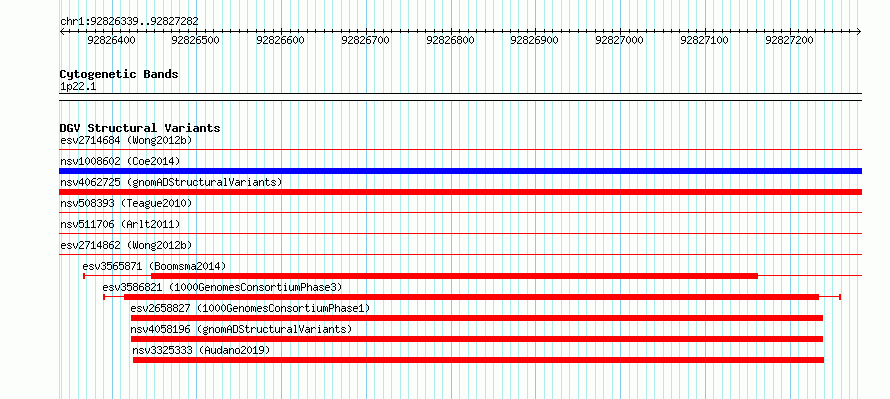Select nsv4058196 gnomADStructuralVariants label
This screenshot has width=890, height=399.
pos(241,329)
